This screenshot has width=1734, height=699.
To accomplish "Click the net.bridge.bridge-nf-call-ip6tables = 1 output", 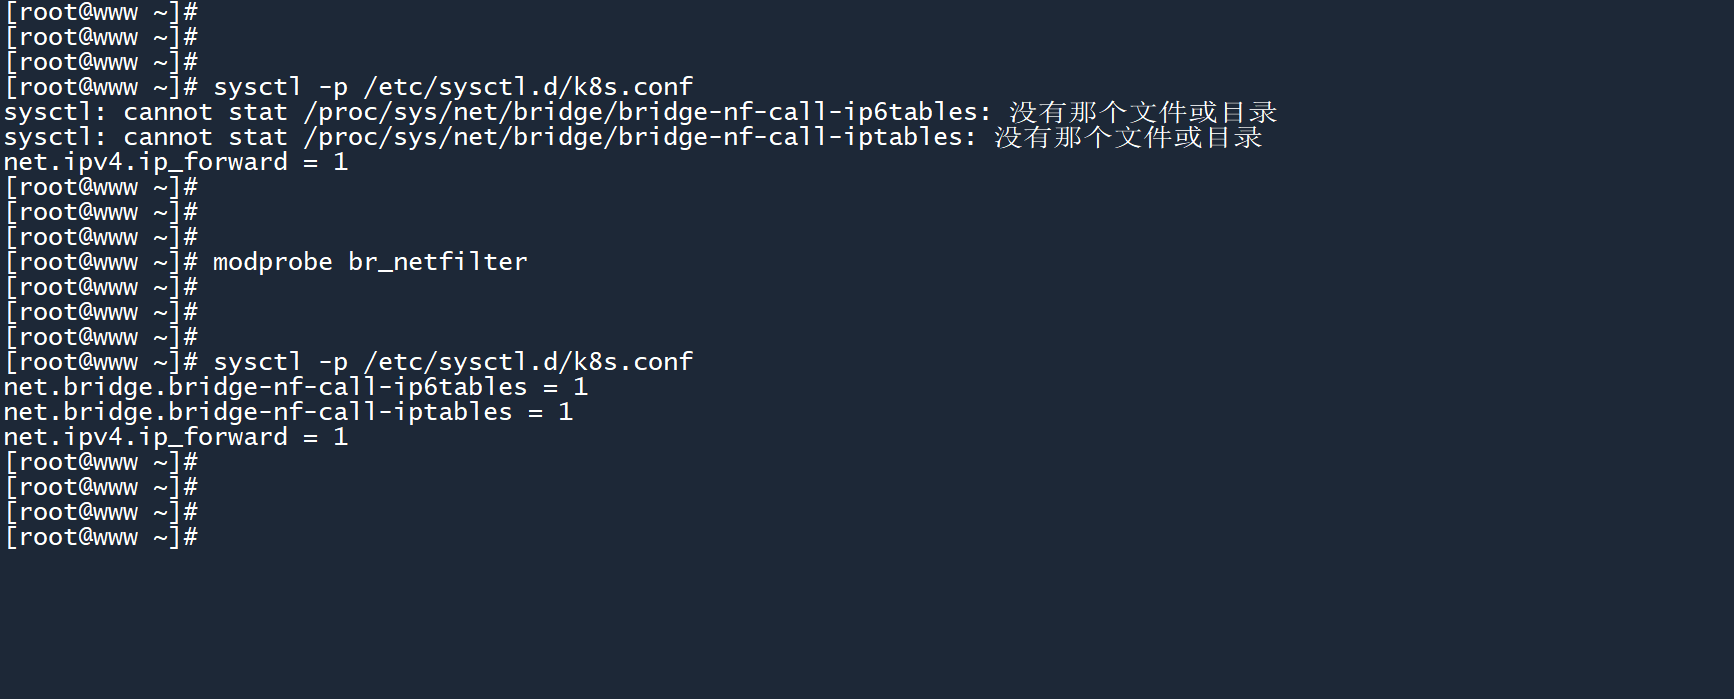I will click(295, 387).
